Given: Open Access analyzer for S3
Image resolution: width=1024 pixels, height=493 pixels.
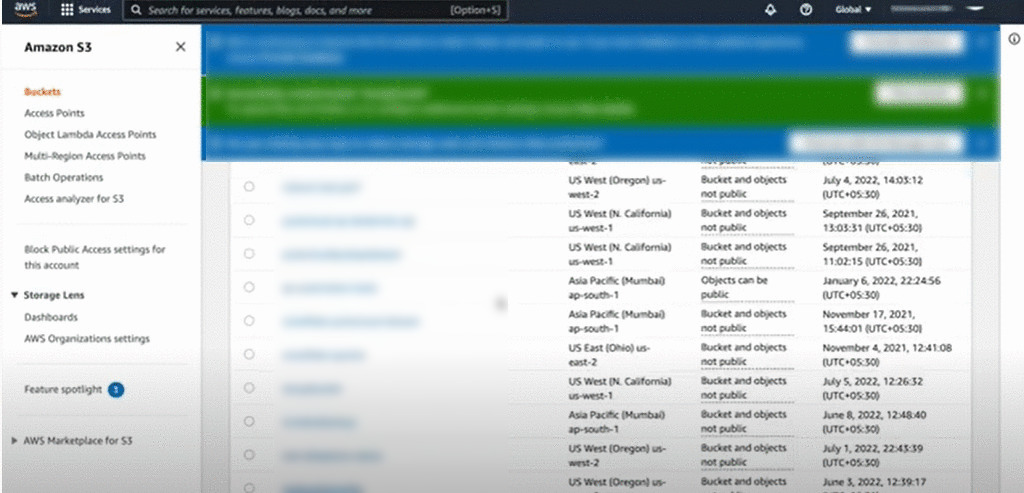Looking at the screenshot, I should [74, 199].
